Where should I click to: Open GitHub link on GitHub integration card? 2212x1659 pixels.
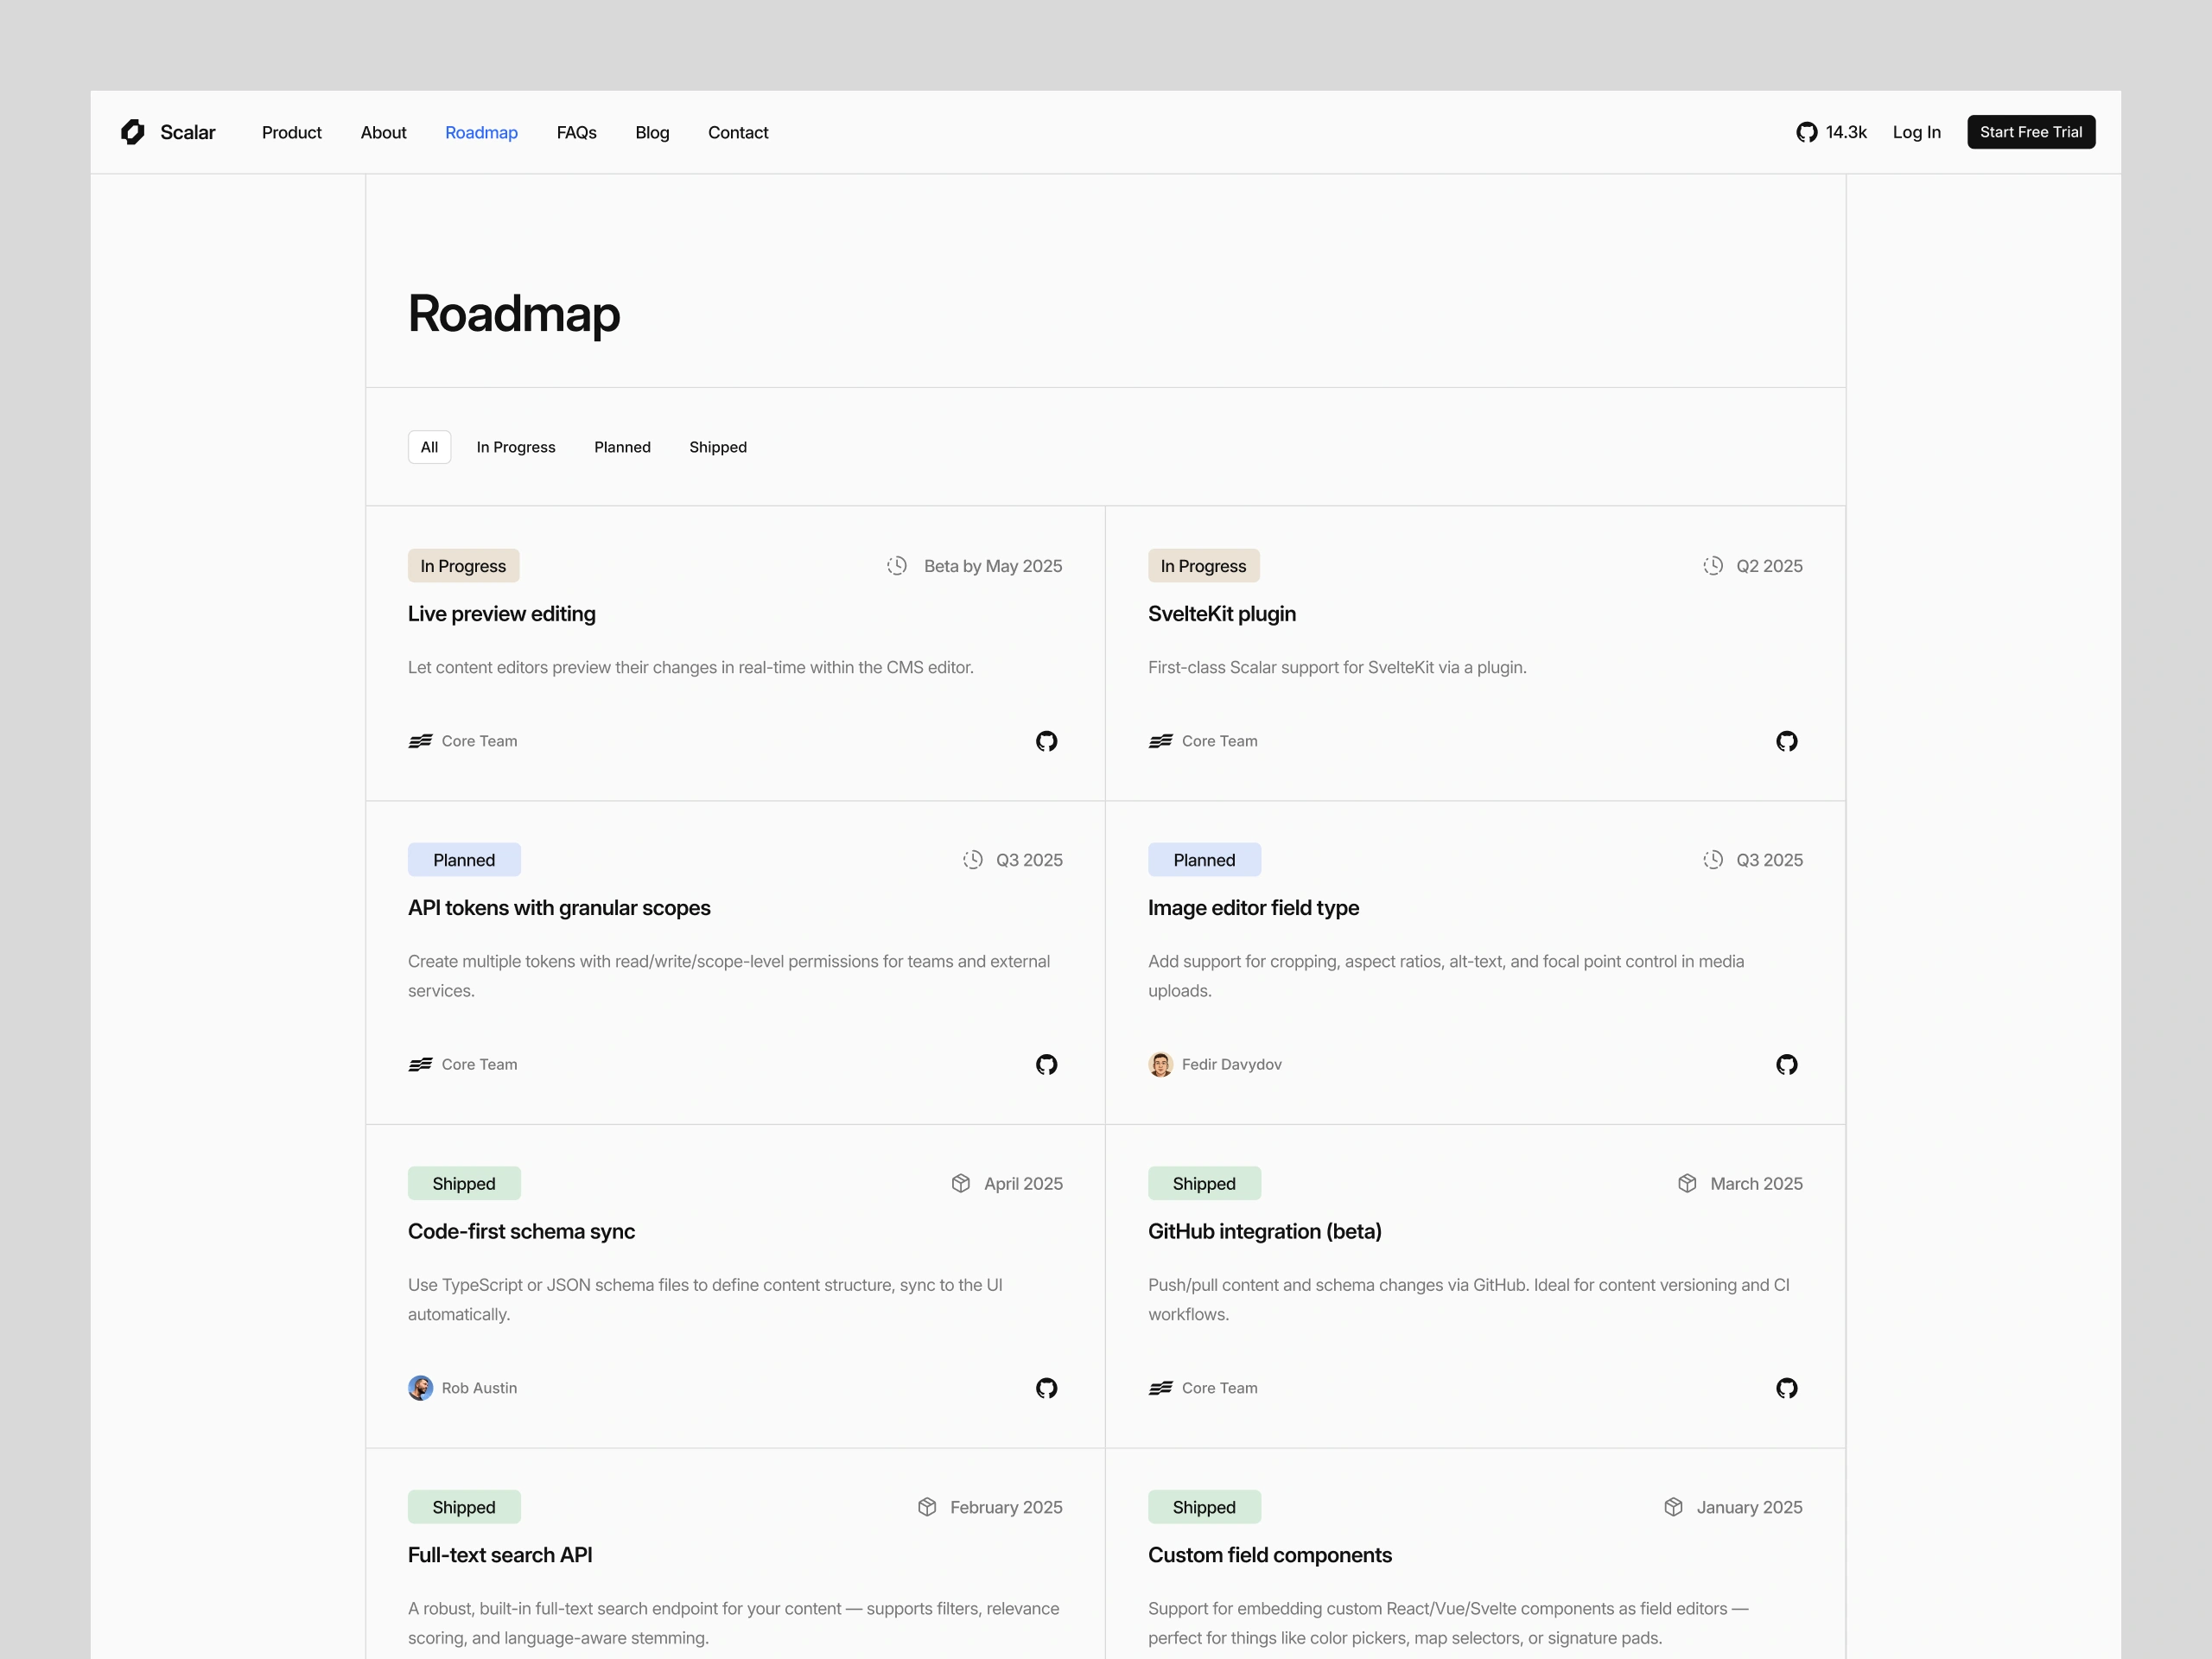[1786, 1388]
